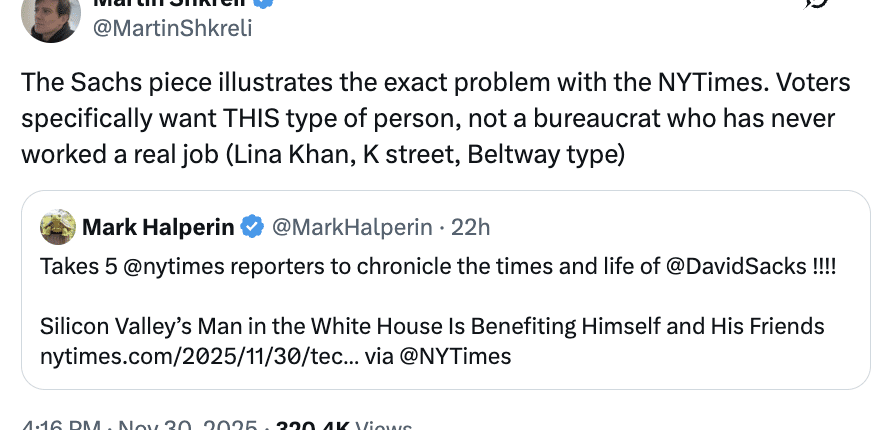Click the 22h timestamp on quoted tweet
This screenshot has width=888, height=430.
[470, 228]
